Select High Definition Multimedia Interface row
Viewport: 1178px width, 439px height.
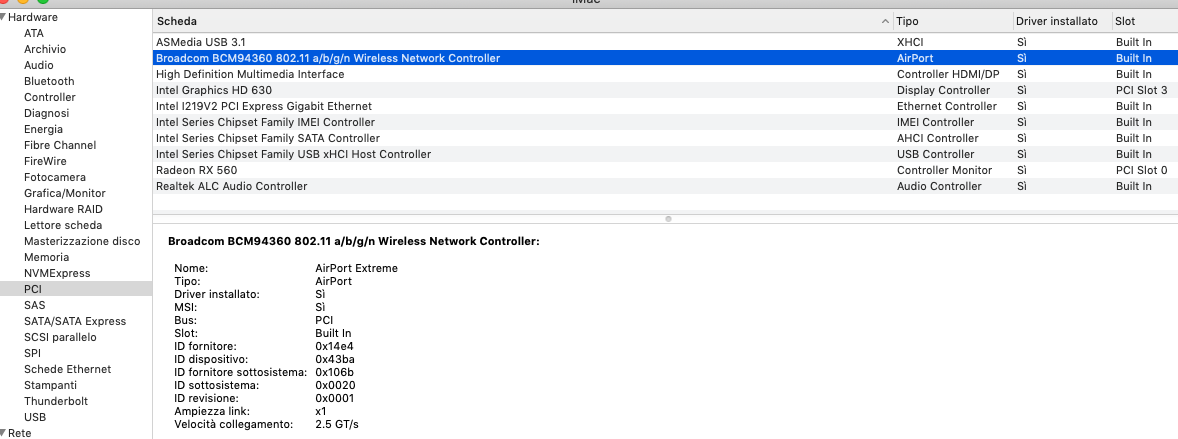[x=665, y=74]
